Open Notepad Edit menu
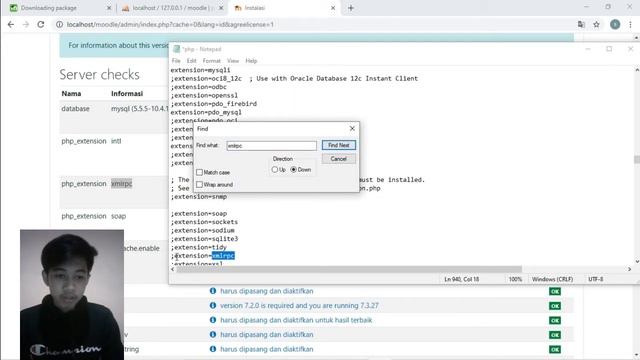The height and width of the screenshot is (360, 640). click(x=191, y=61)
